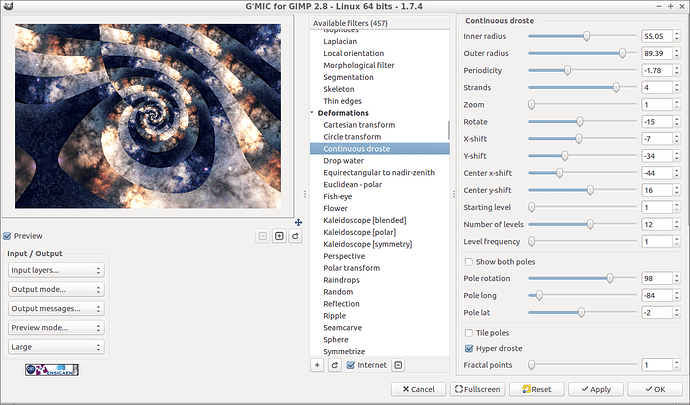Click the ENSICAEN logo image
The width and height of the screenshot is (690, 405).
tap(52, 369)
